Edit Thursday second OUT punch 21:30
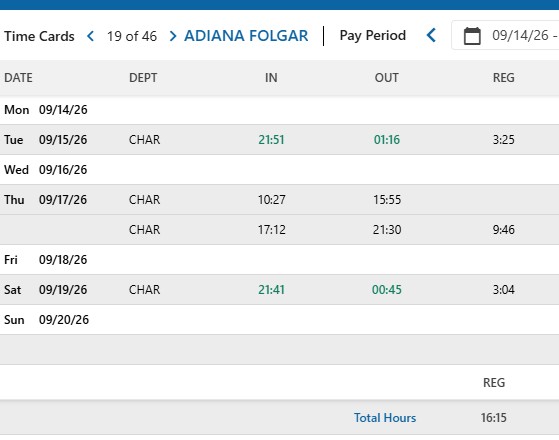This screenshot has width=559, height=440. coord(387,230)
